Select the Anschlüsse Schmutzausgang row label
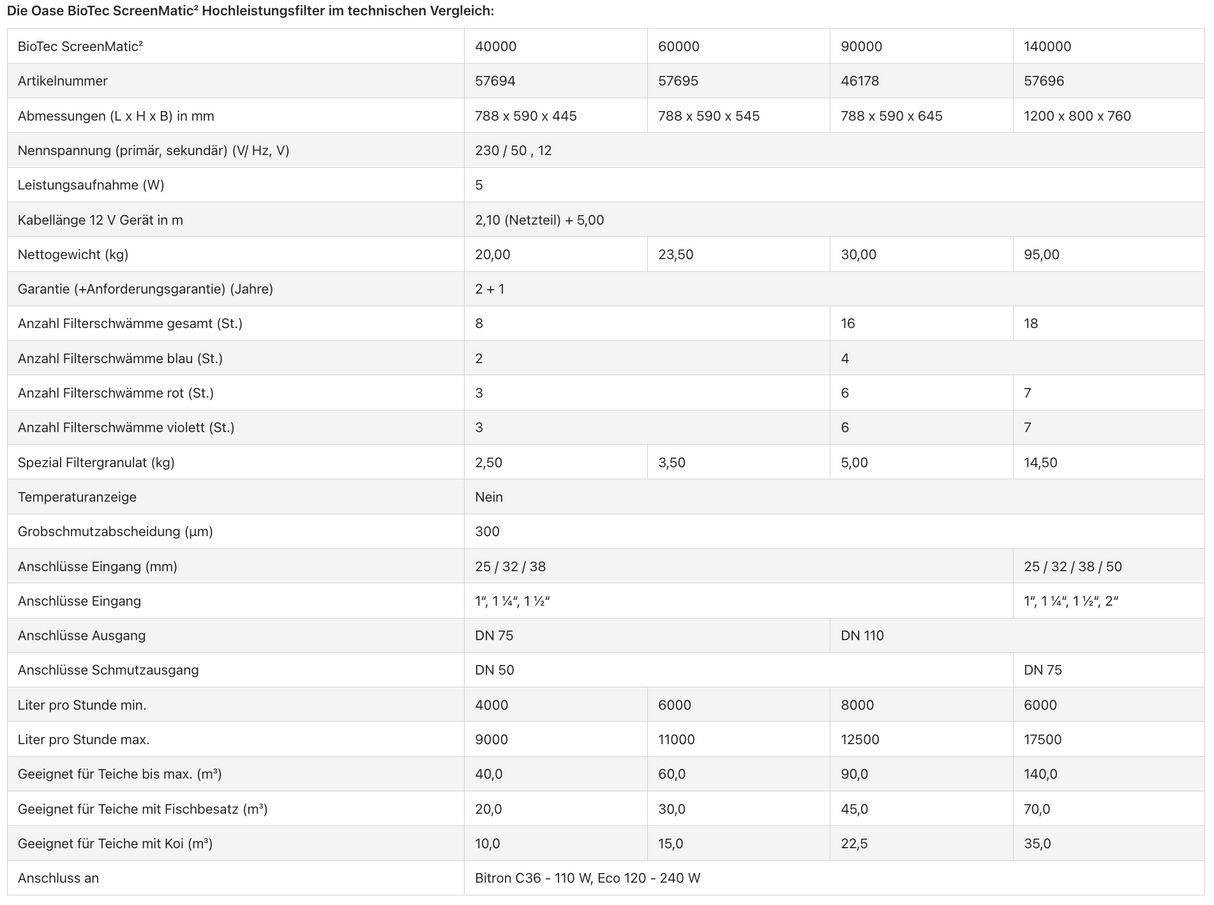 [108, 670]
